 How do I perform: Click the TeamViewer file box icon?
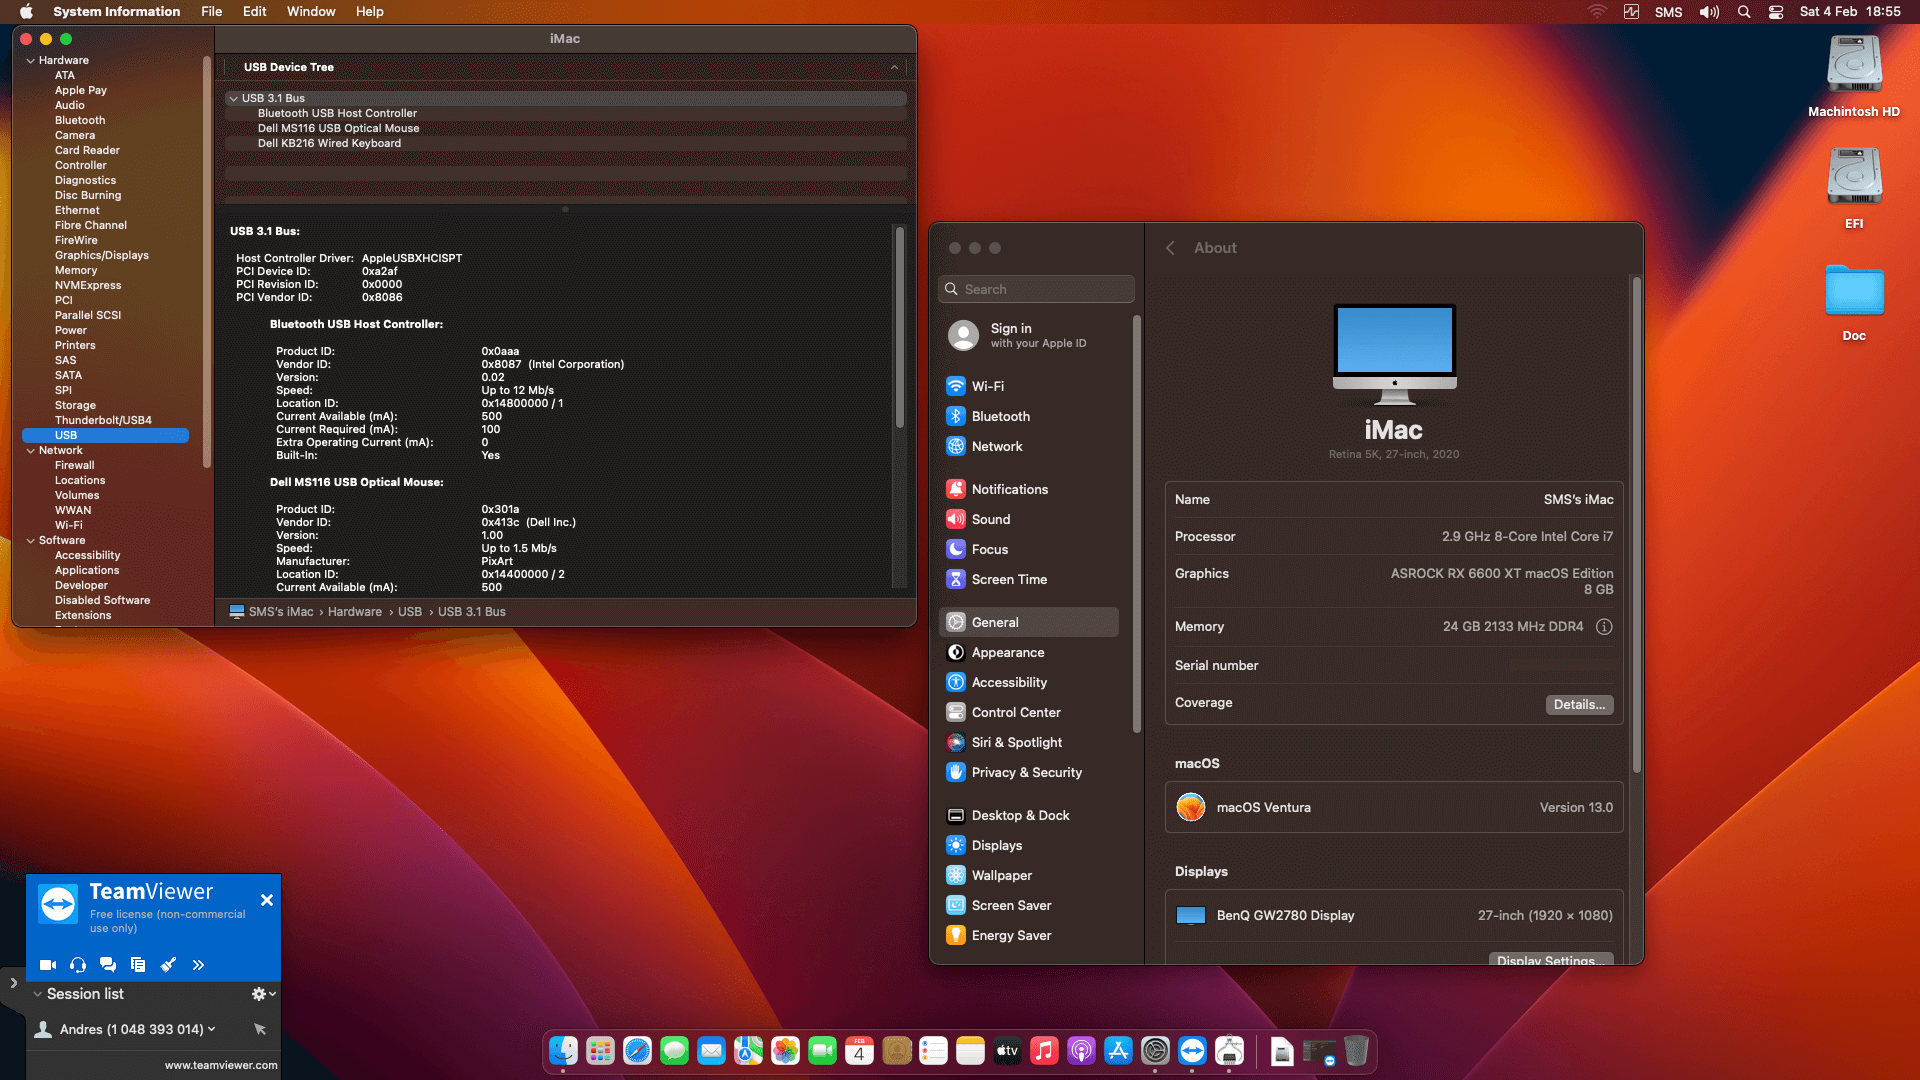click(138, 965)
